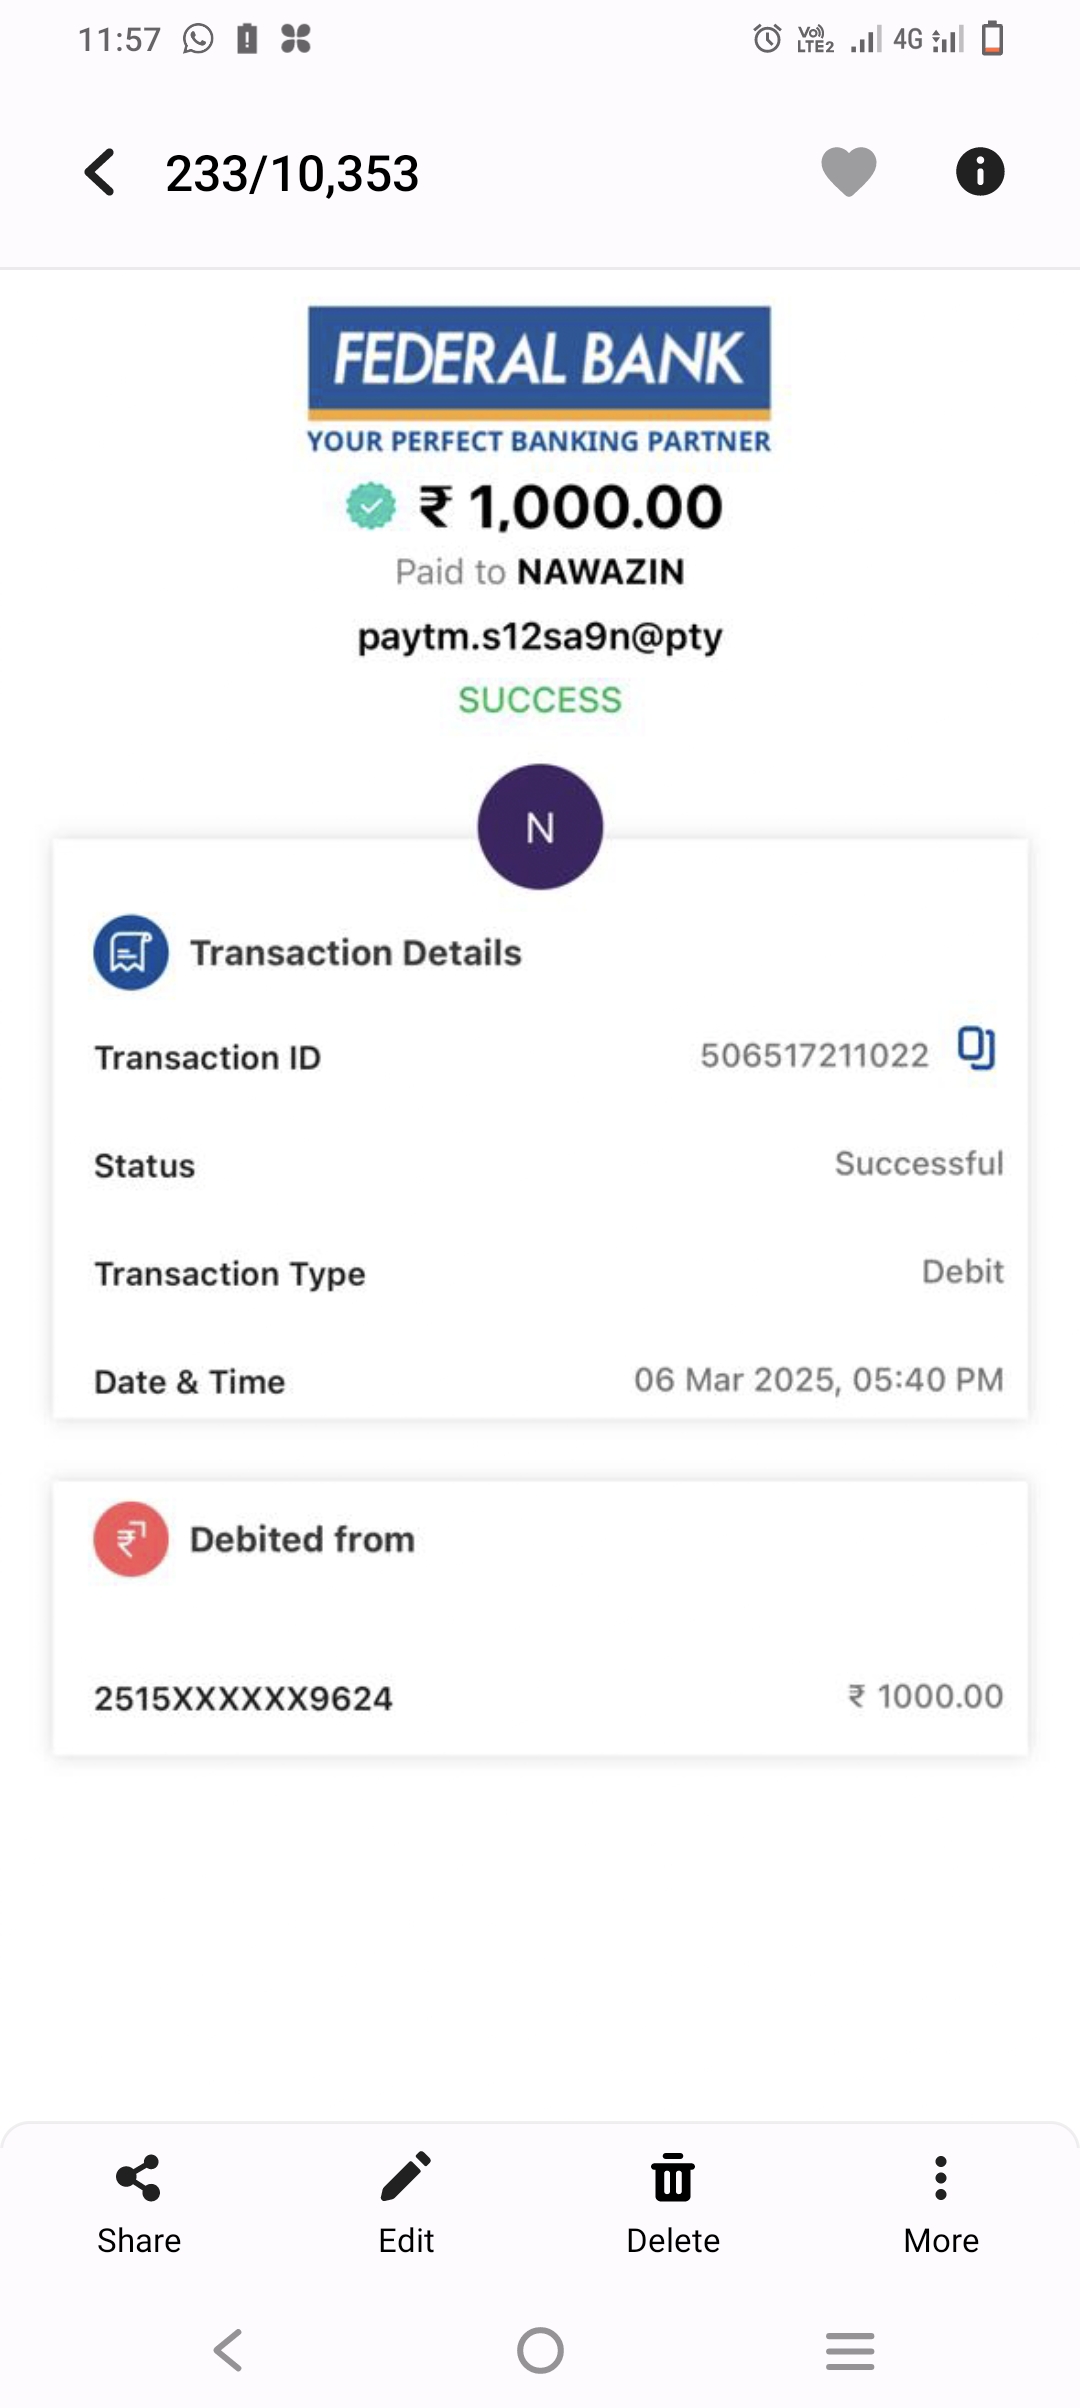Viewport: 1080px width, 2408px height.
Task: Open Android recent apps menu button
Action: pos(850,2350)
